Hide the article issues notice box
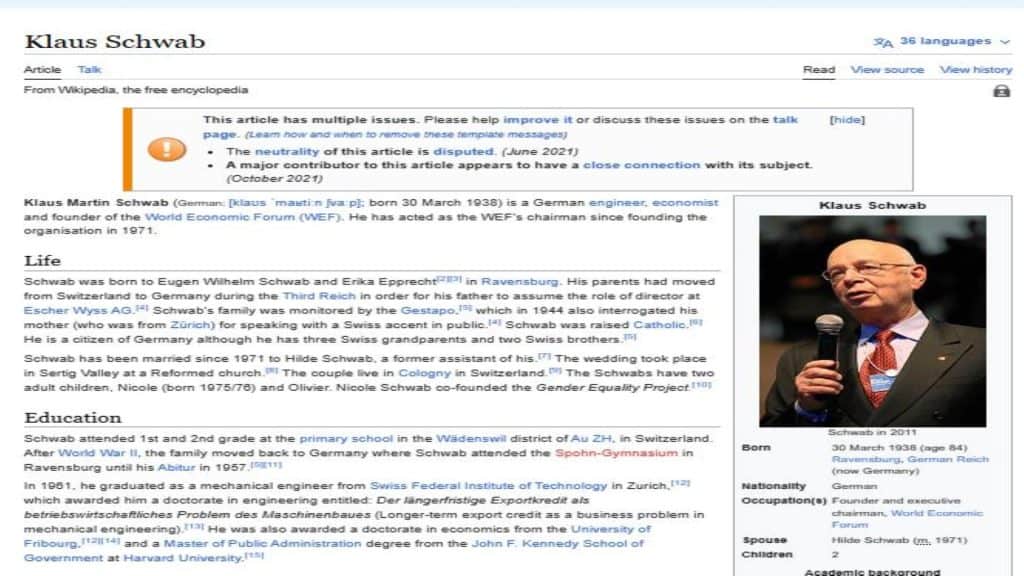Viewport: 1024px width, 576px height. (847, 120)
